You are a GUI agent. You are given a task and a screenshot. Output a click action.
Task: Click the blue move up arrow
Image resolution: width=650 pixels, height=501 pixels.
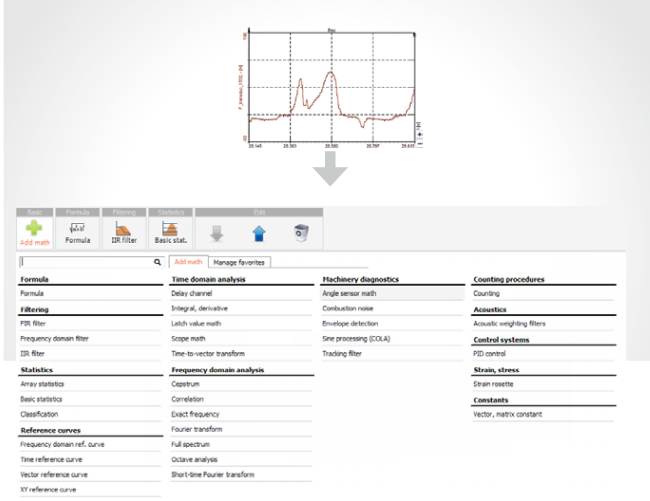(259, 233)
